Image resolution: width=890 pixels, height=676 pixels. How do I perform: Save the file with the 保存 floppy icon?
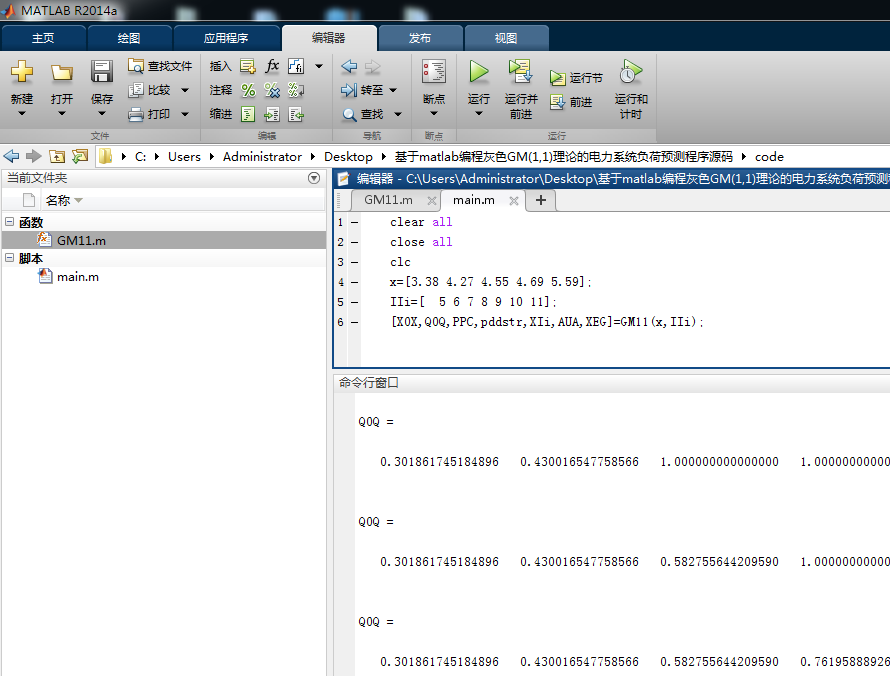[x=102, y=72]
